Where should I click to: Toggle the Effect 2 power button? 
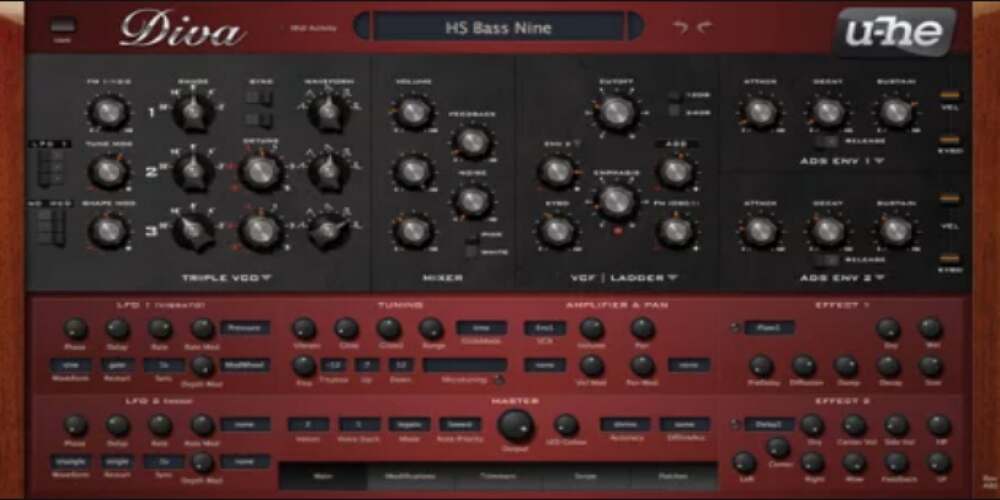(735, 424)
